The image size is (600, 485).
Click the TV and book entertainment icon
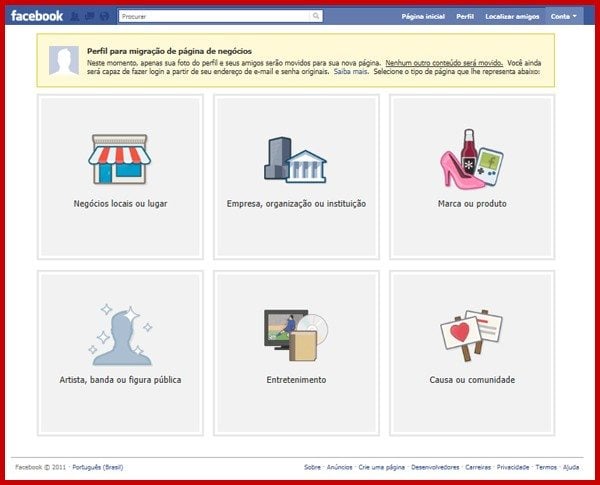click(296, 335)
